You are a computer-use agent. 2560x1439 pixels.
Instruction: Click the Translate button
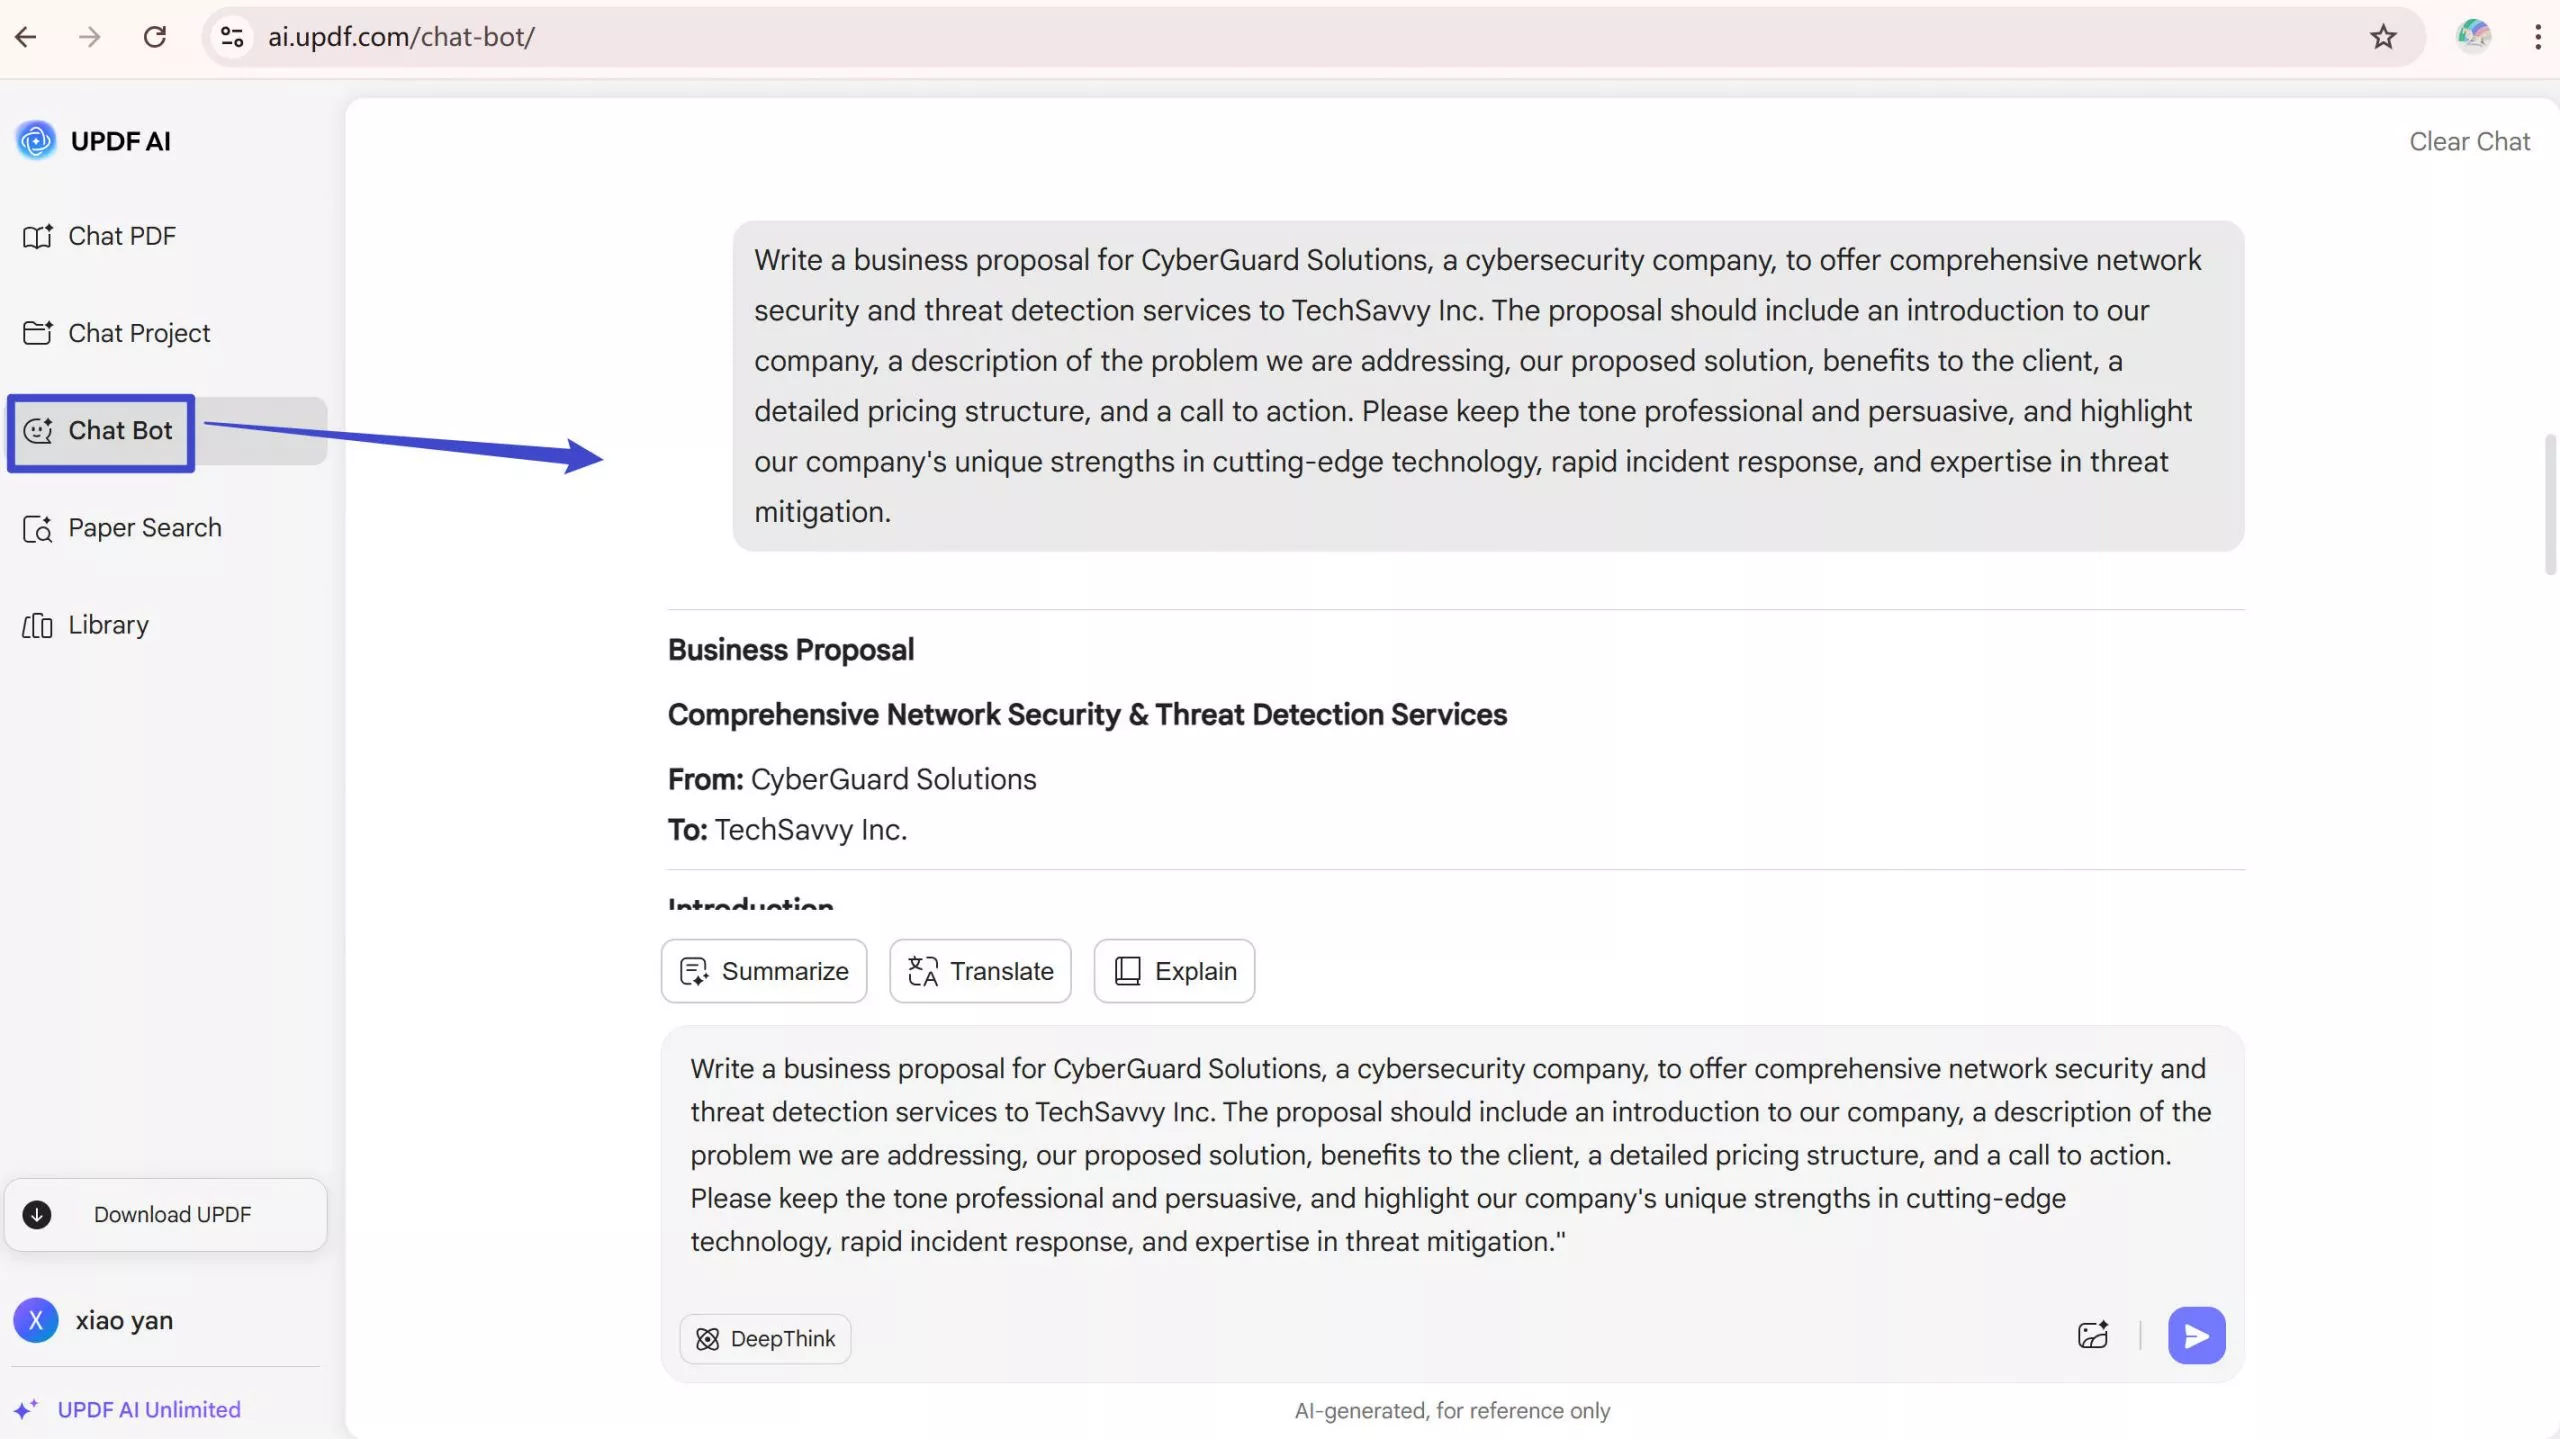pos(980,971)
